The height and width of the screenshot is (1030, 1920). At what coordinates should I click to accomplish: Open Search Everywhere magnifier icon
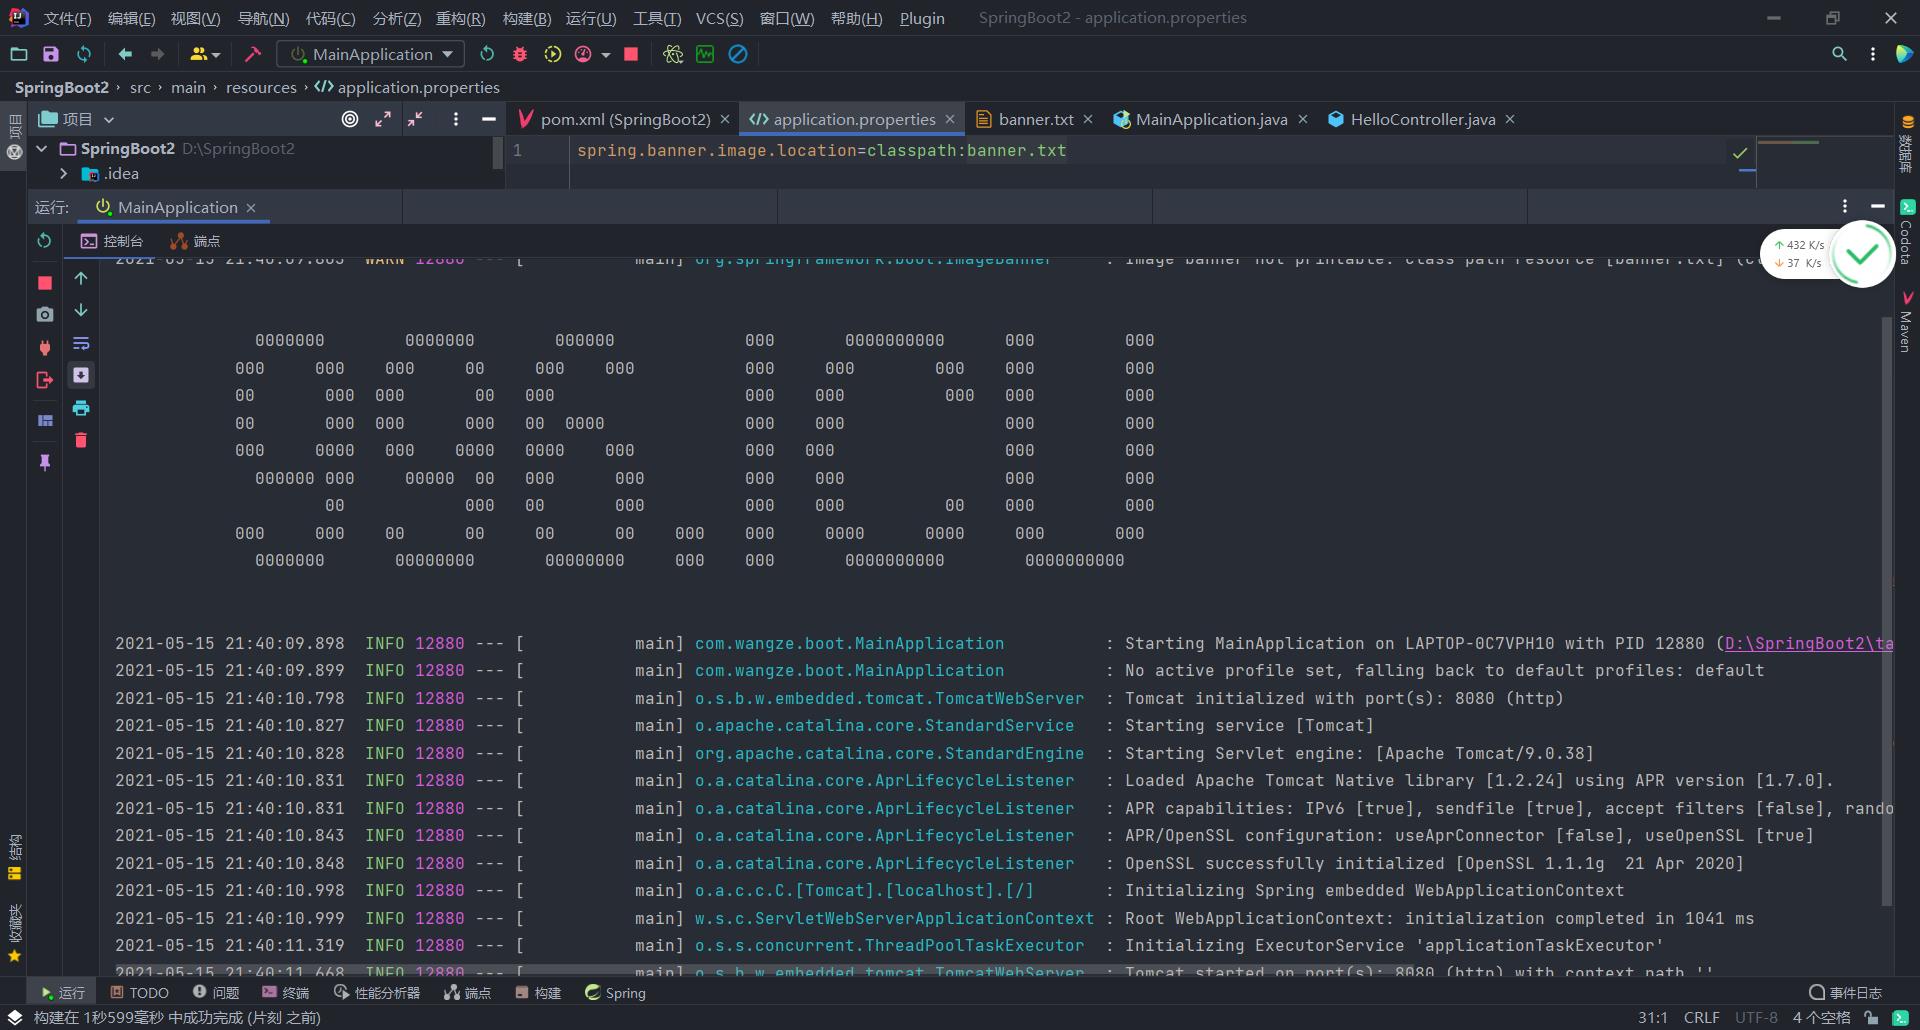pos(1839,54)
